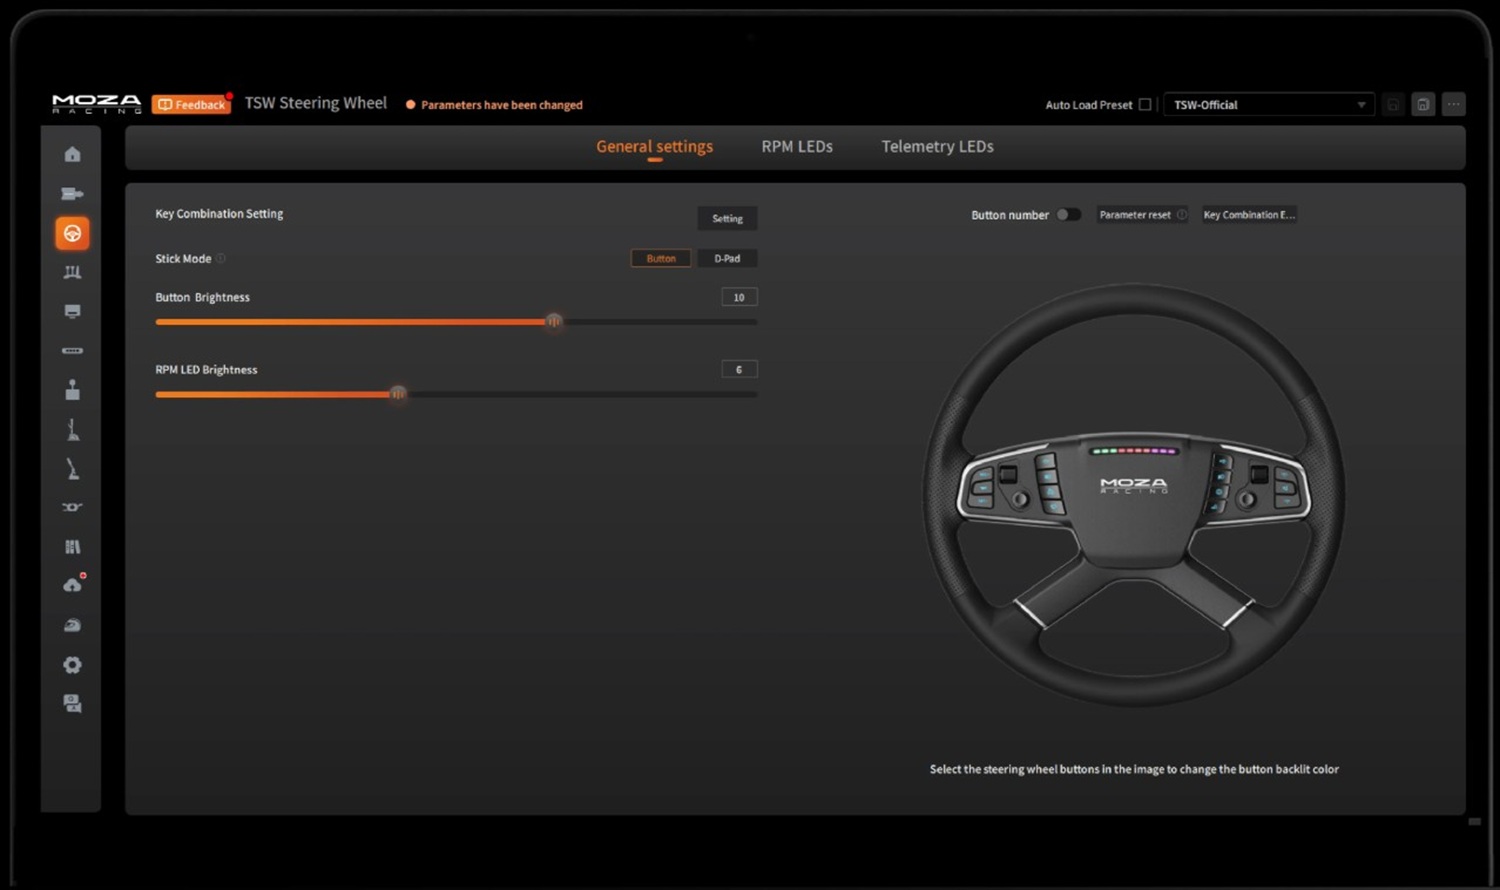Set Stick Mode to Button
The width and height of the screenshot is (1500, 890).
661,258
